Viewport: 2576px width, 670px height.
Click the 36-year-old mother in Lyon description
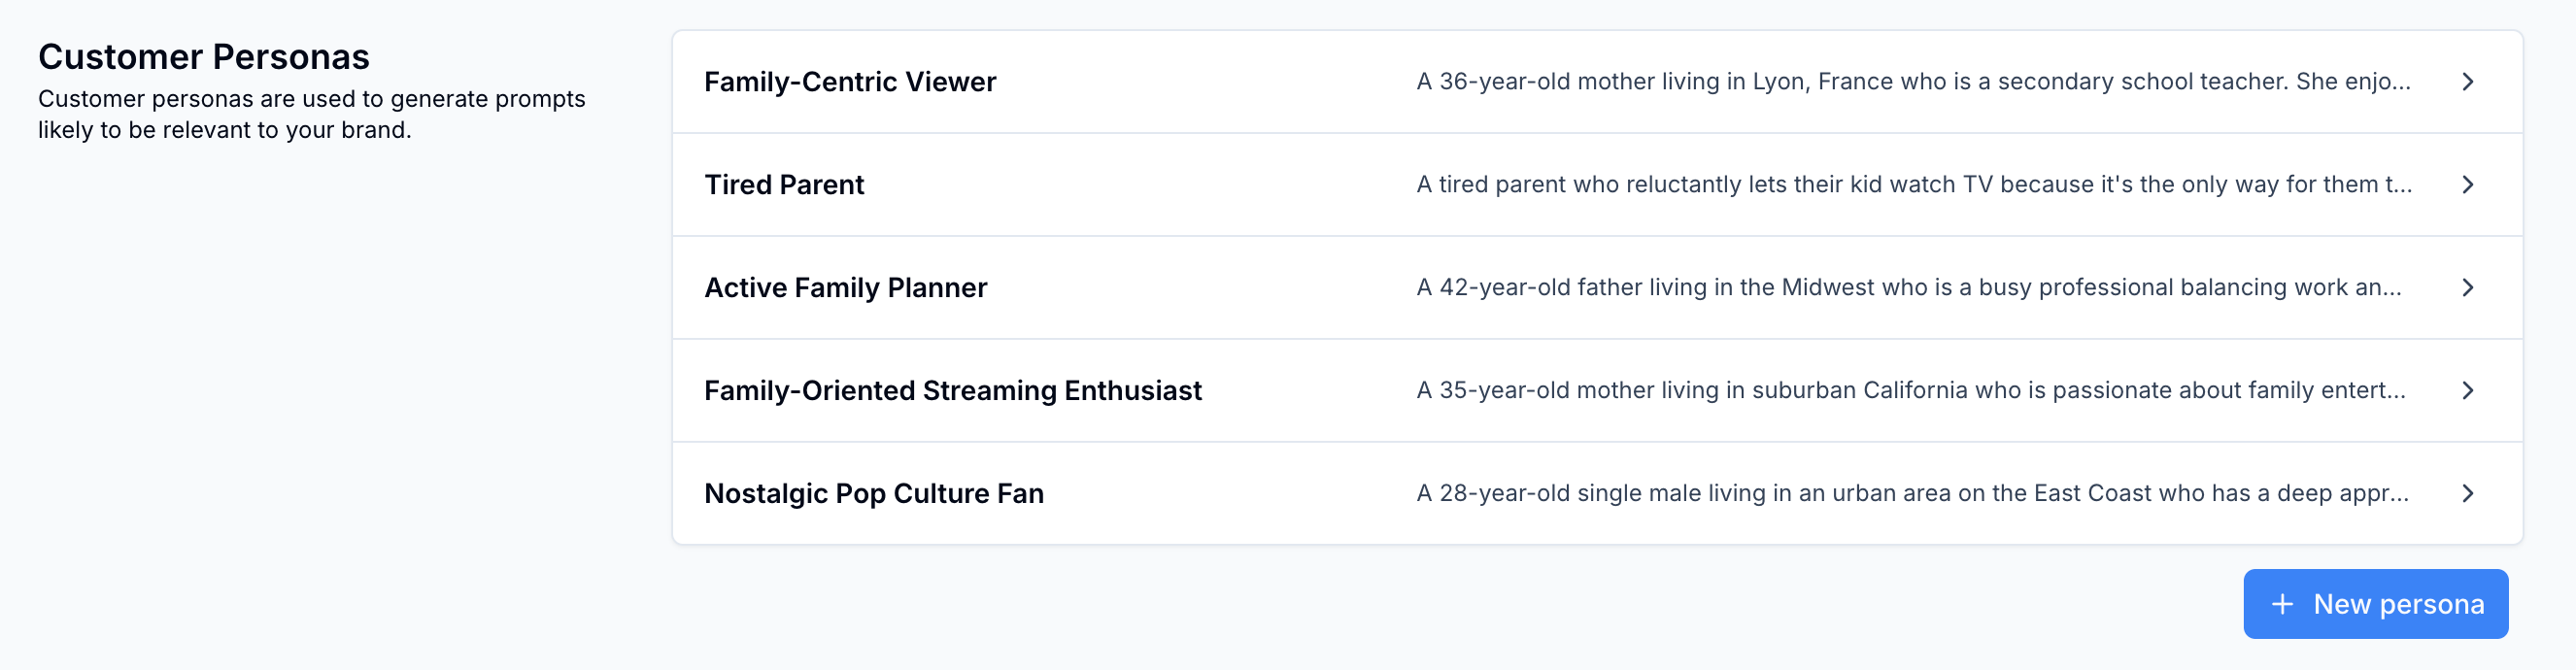click(1912, 82)
